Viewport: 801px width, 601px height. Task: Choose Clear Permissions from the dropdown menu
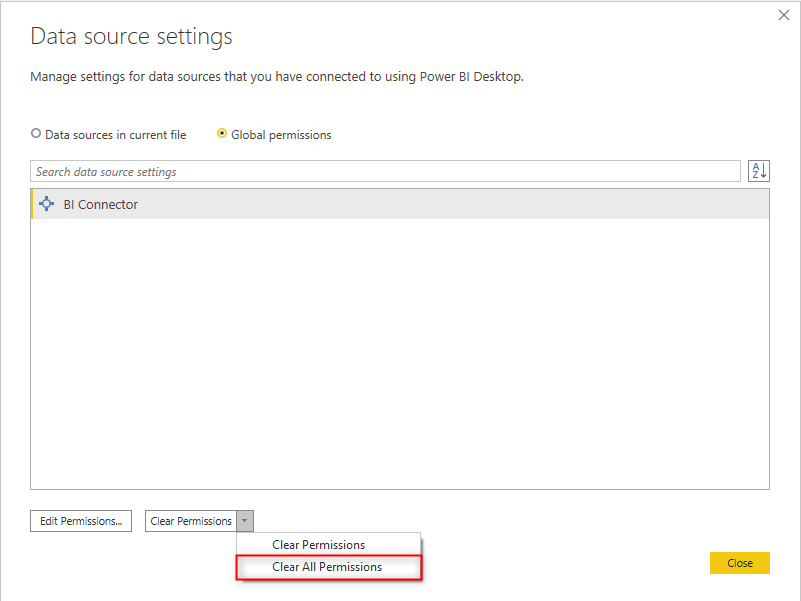pos(328,545)
